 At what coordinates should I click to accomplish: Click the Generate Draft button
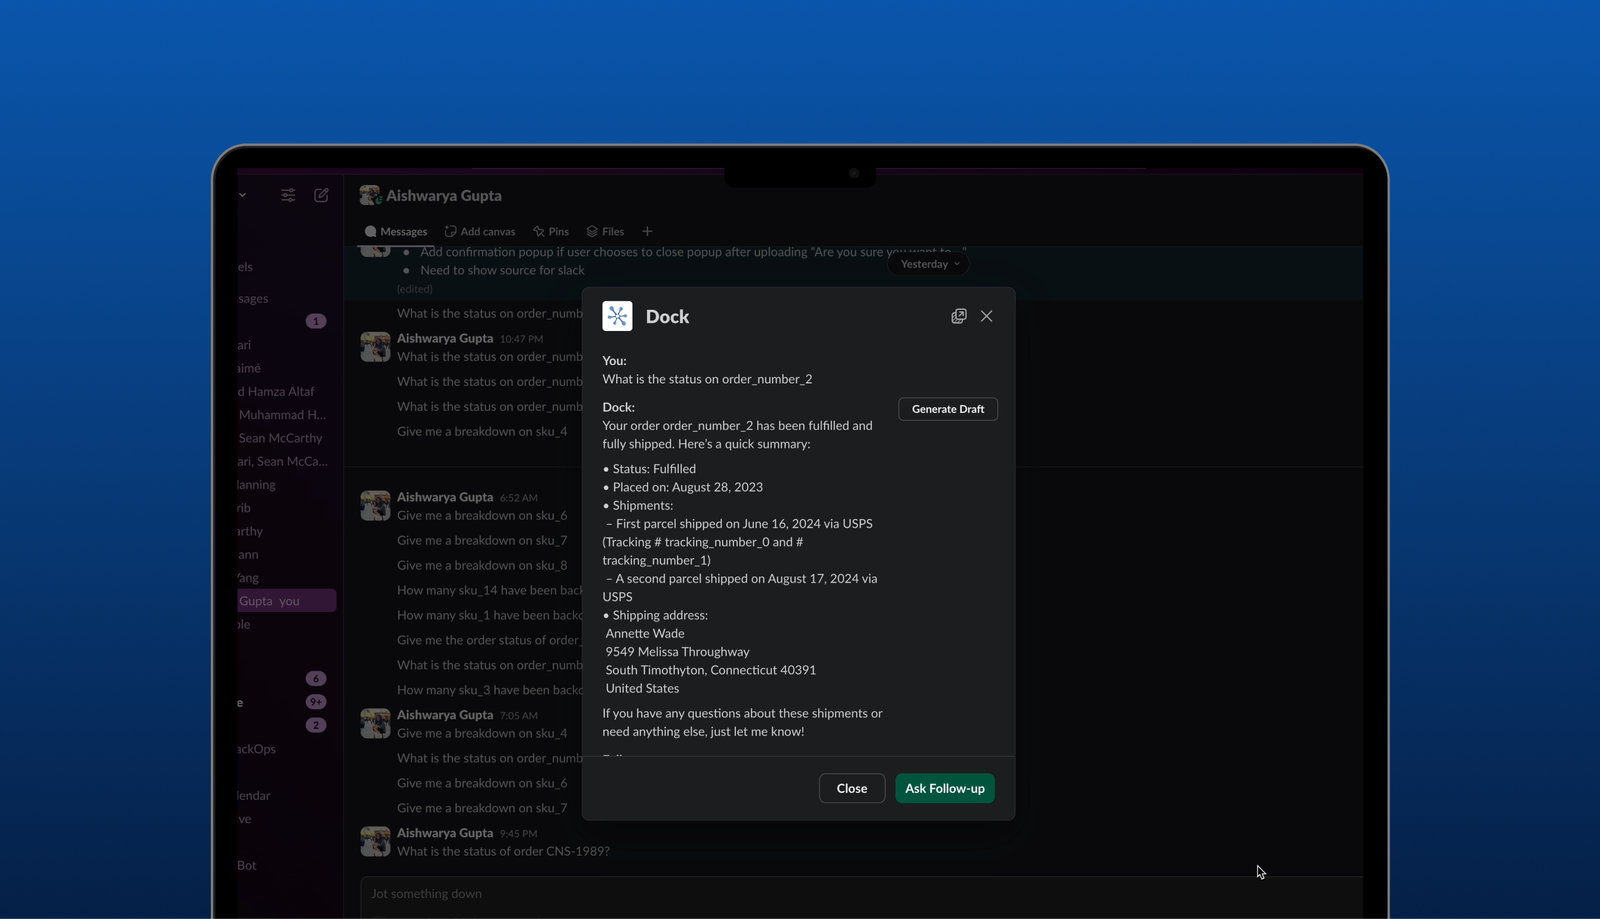948,409
